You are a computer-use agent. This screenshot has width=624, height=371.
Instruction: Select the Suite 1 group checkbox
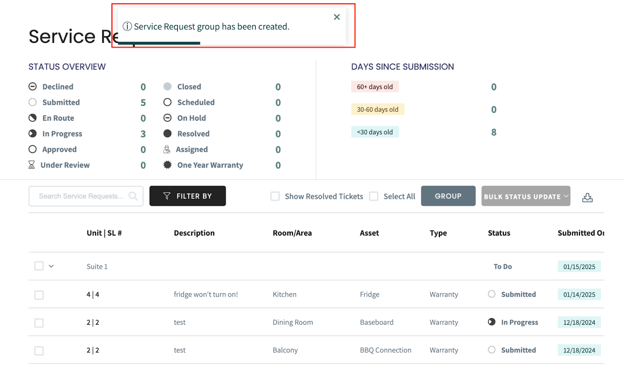coord(39,266)
